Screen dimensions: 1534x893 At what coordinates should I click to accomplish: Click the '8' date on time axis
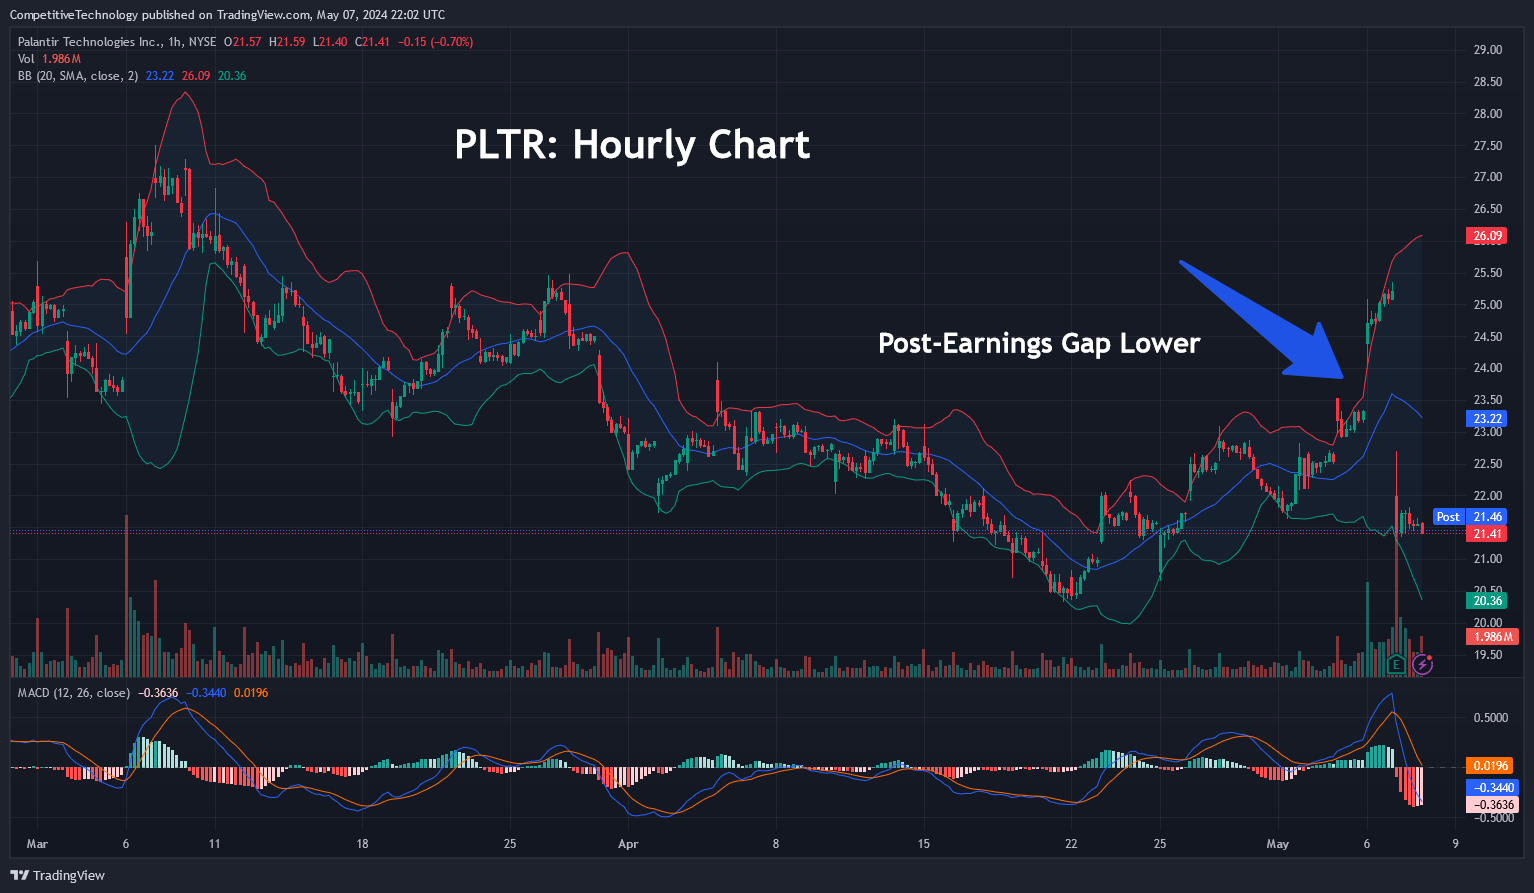tap(776, 844)
